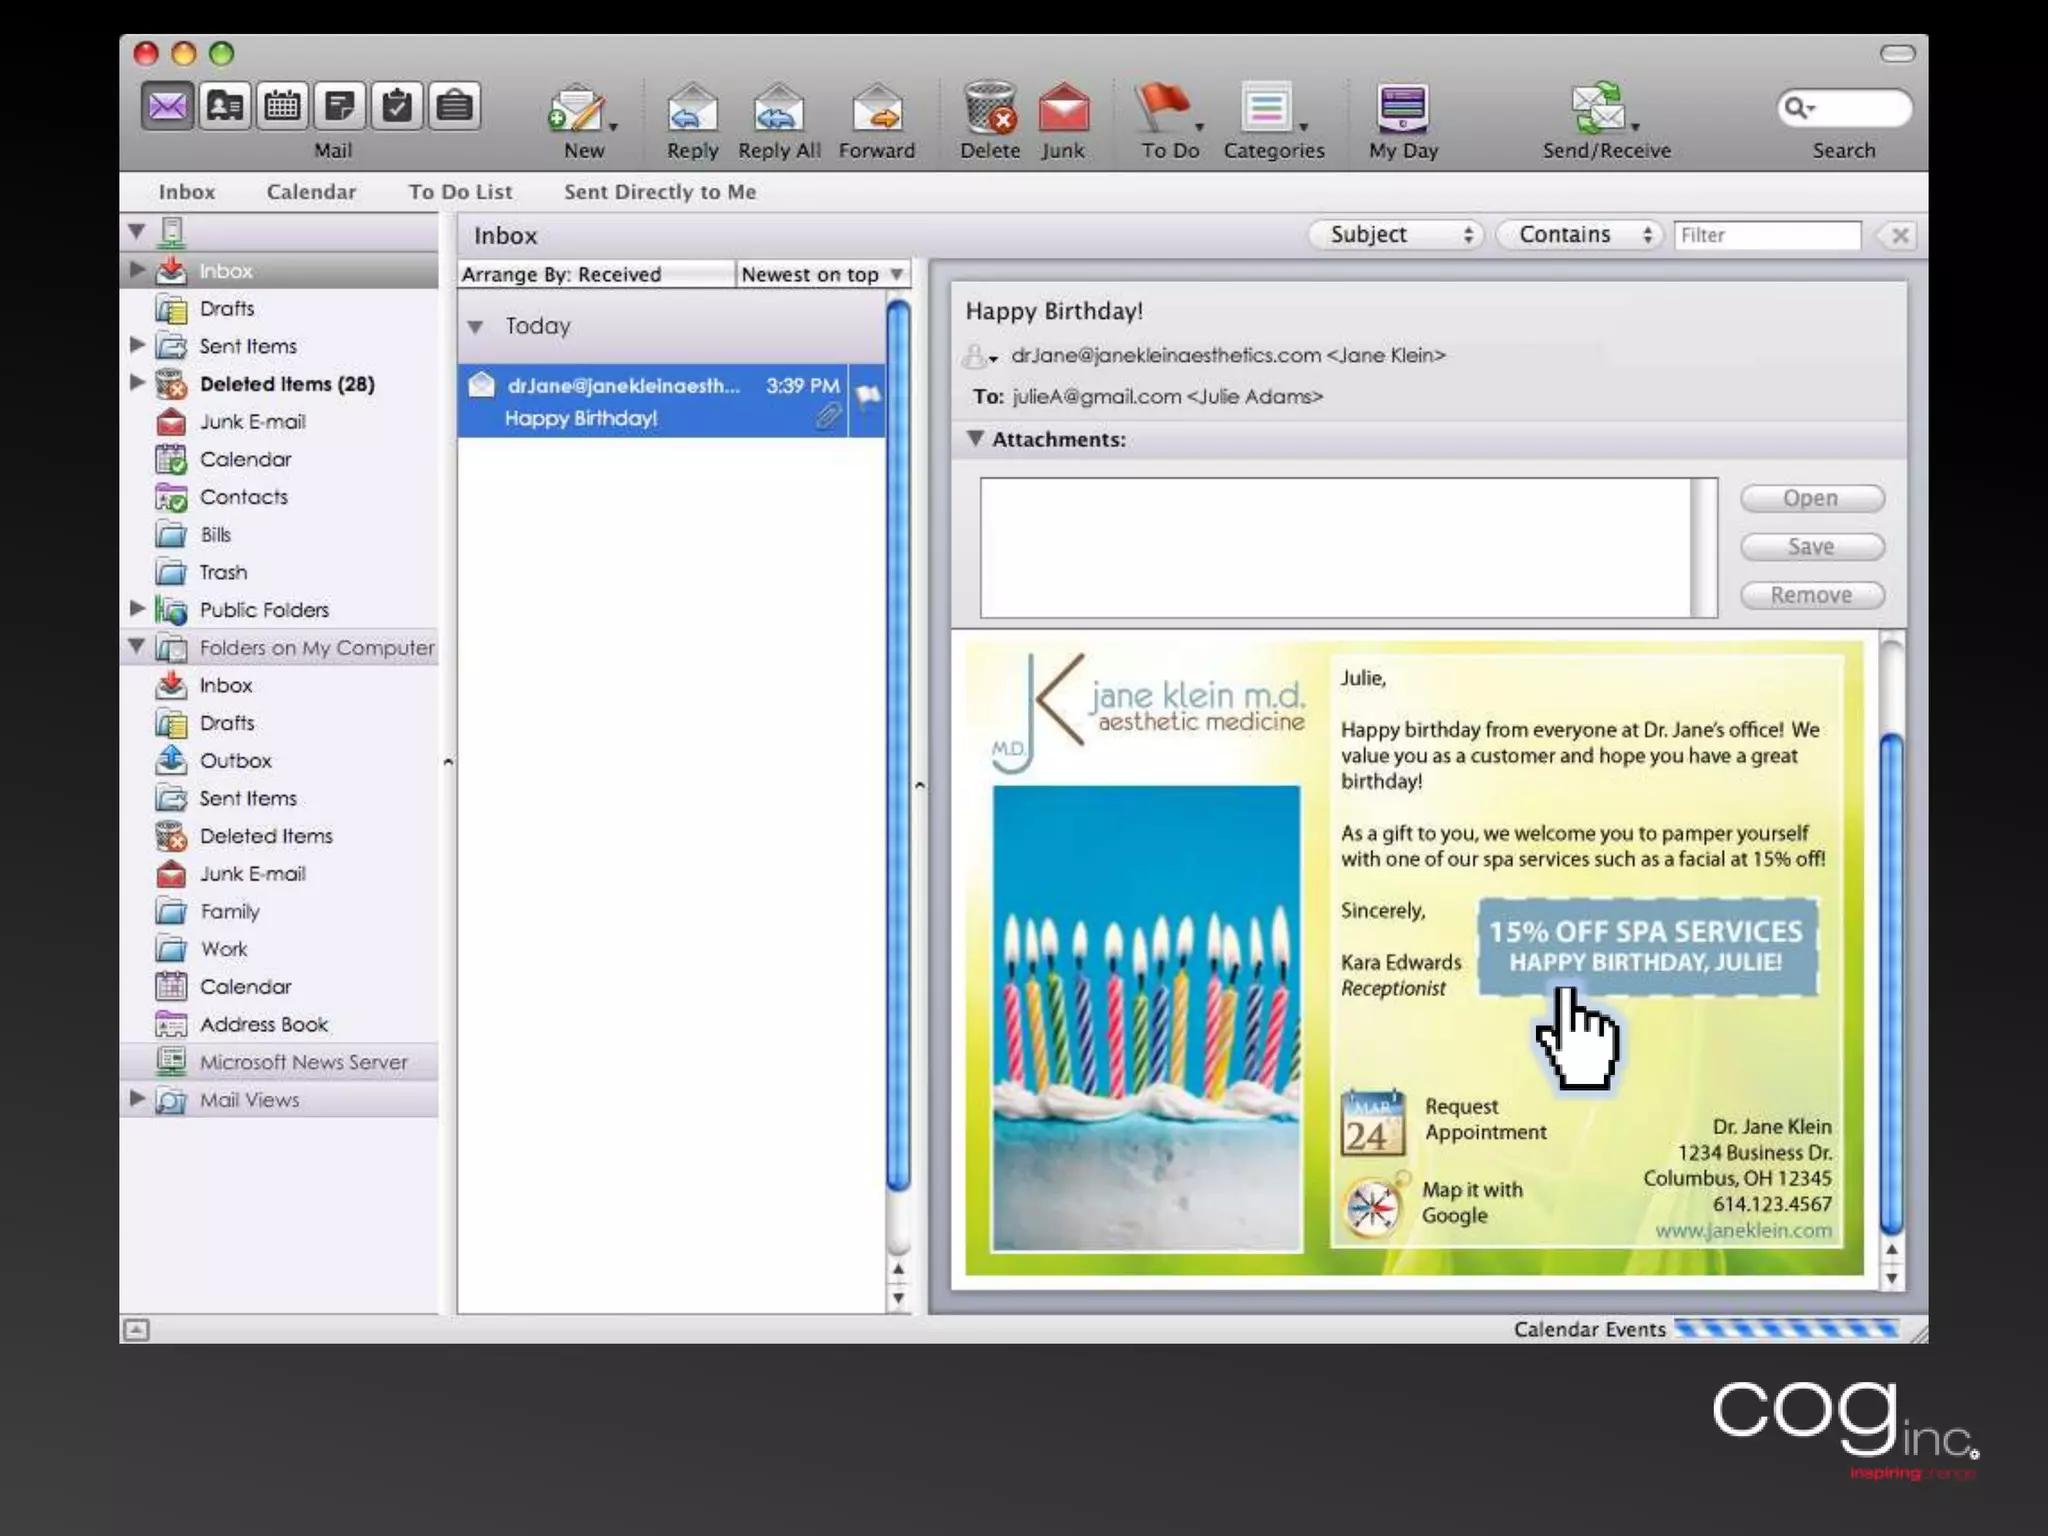The image size is (2048, 1536).
Task: Collapse the Attachments section triangle
Action: (976, 438)
